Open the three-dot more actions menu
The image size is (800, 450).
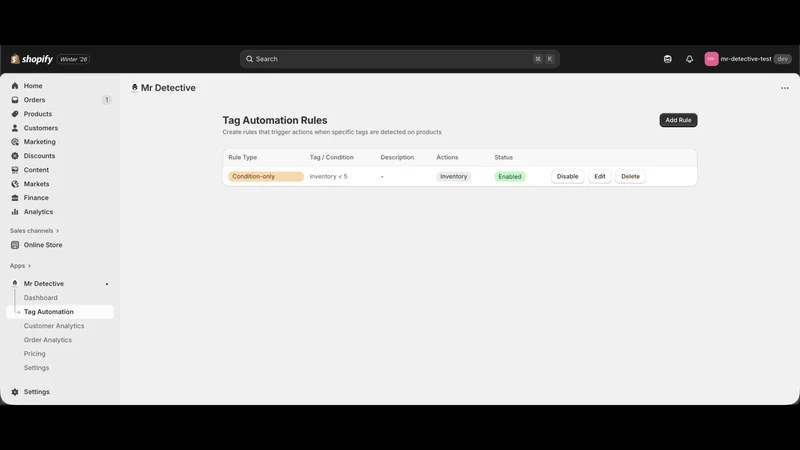785,88
